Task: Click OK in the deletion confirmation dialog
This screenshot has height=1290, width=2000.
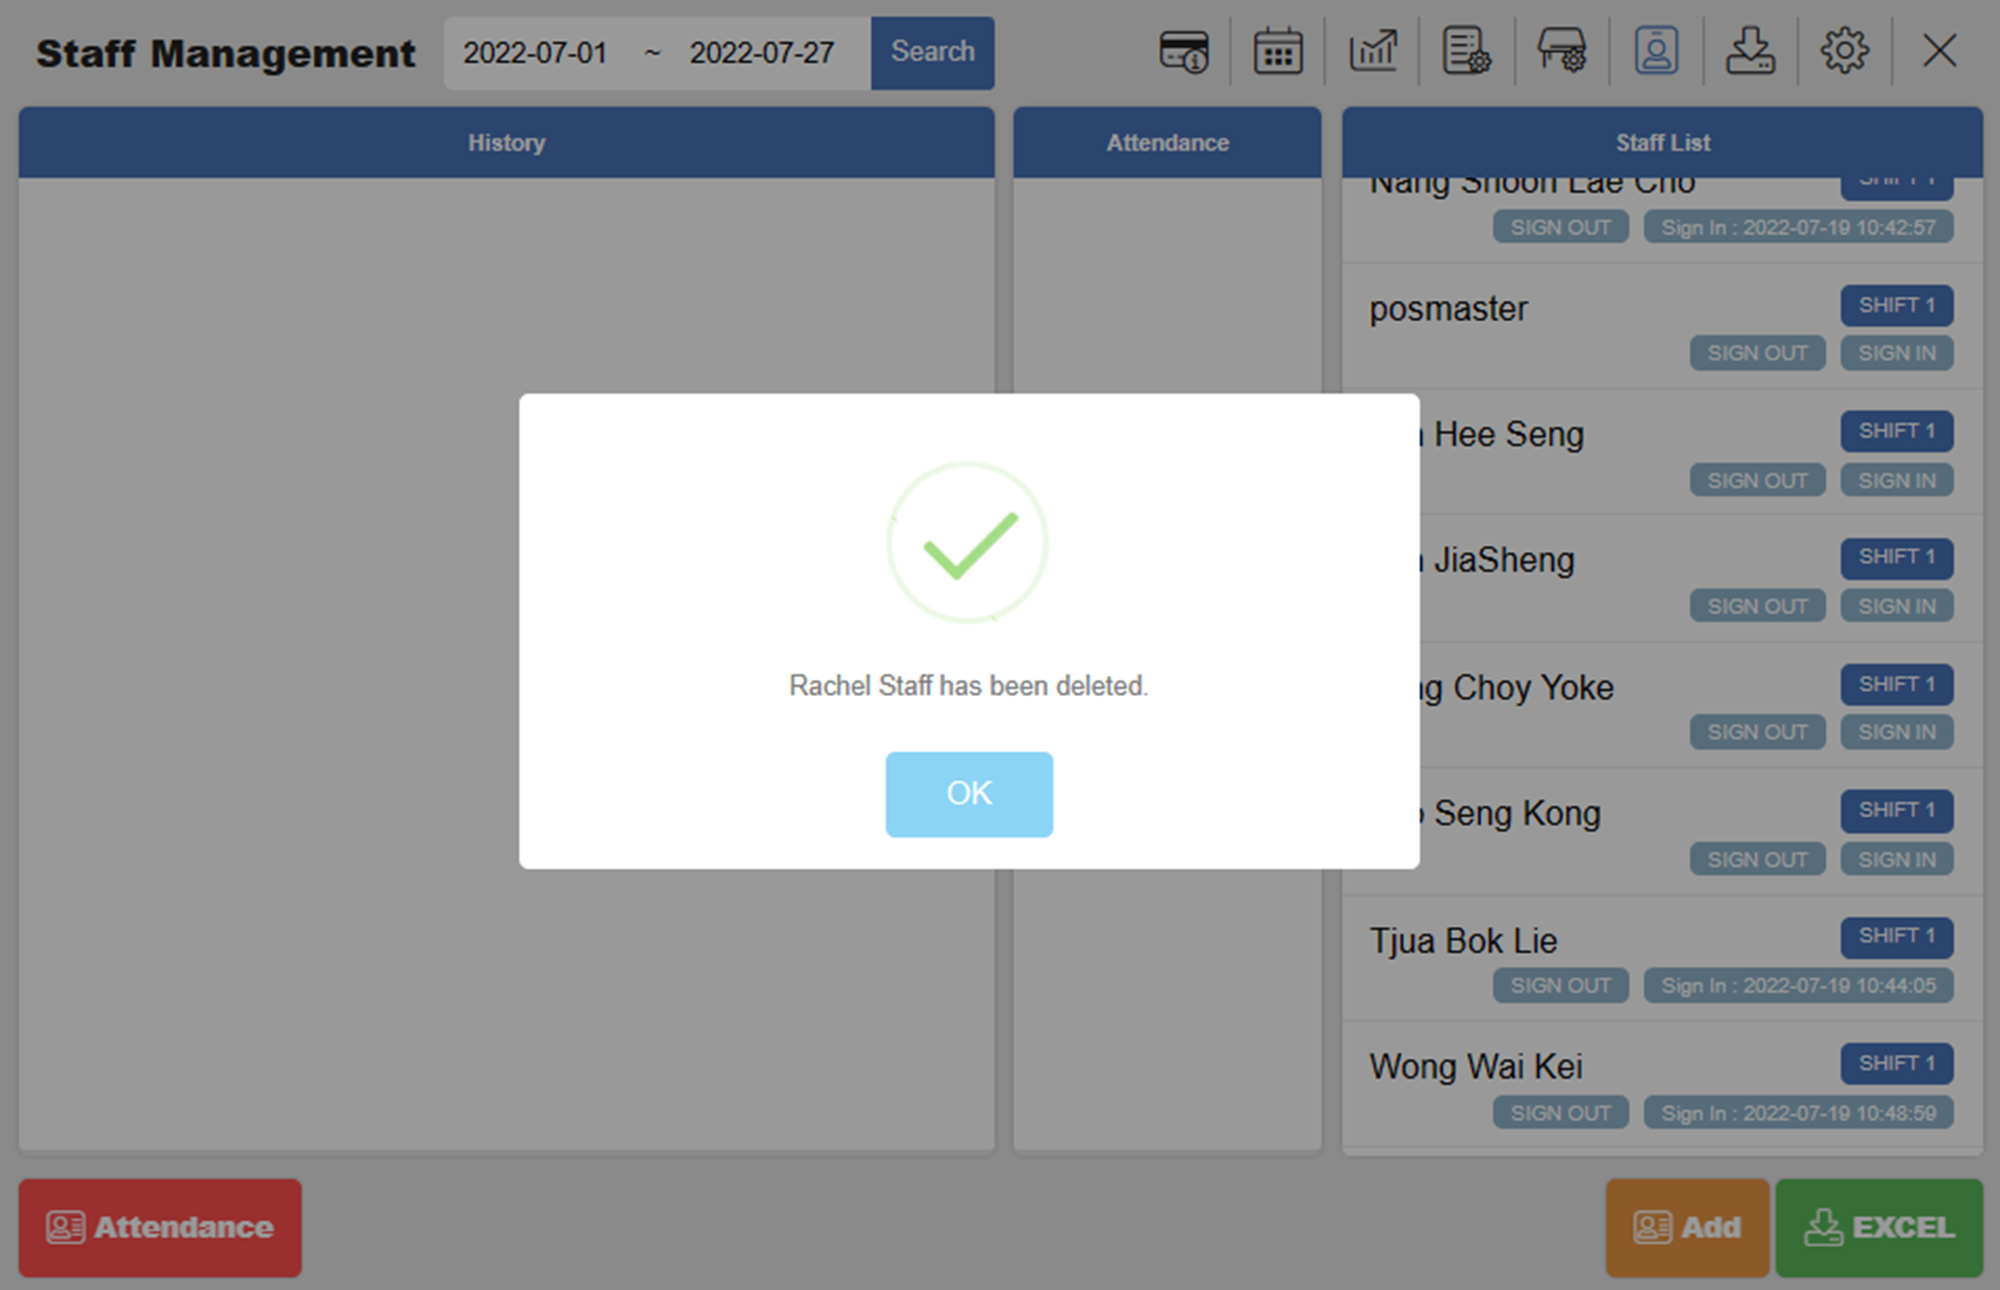Action: [968, 794]
